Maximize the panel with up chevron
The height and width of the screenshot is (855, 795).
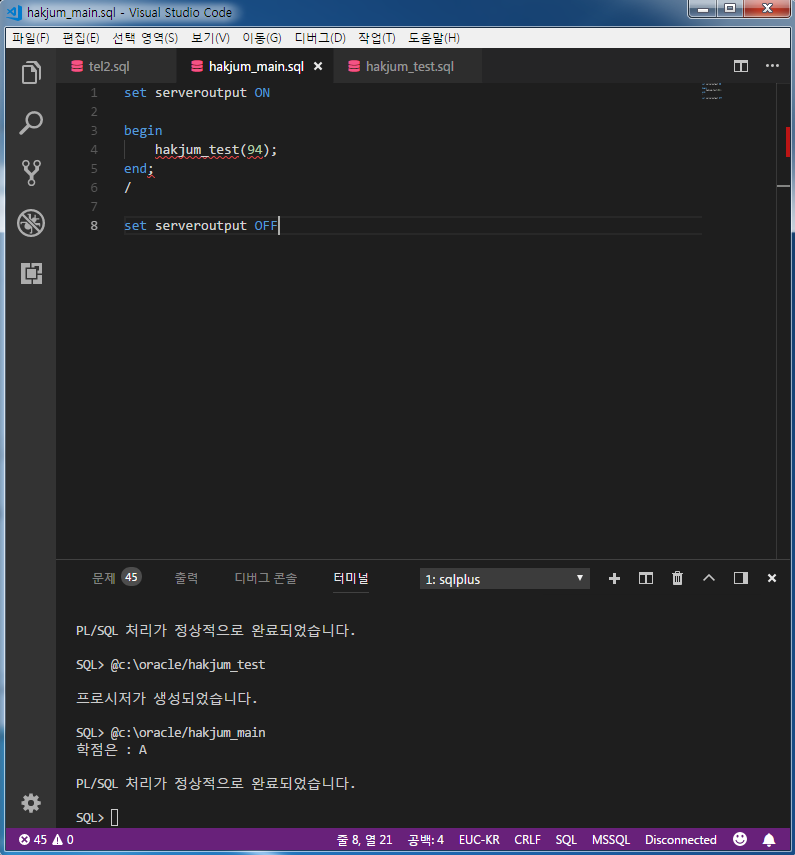709,577
